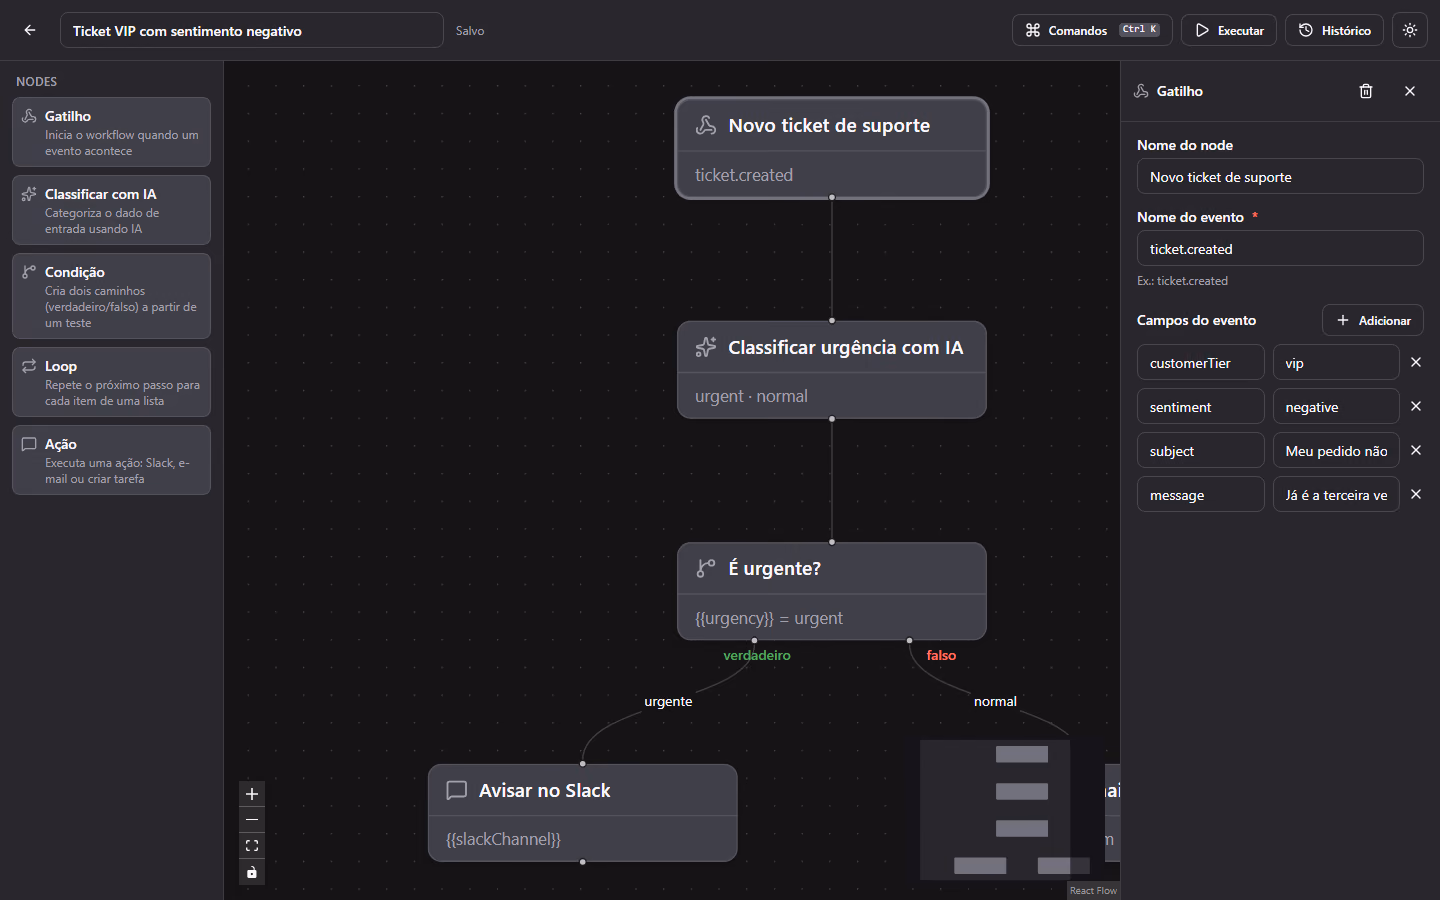Delete the node with the trash icon
1440x900 pixels.
pos(1366,91)
